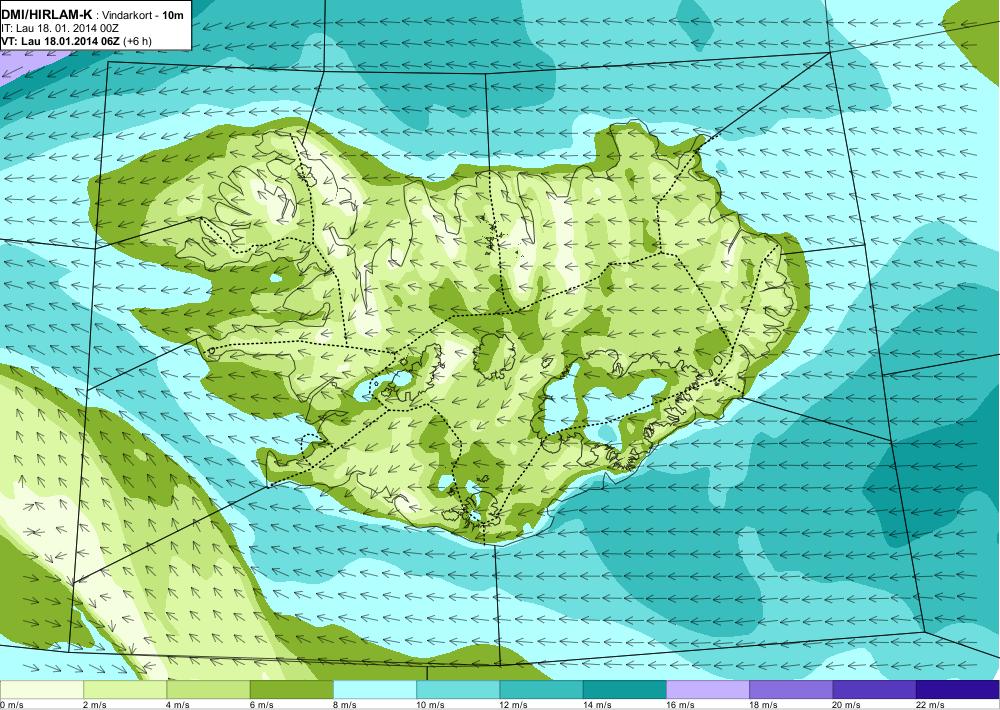Click the '10 m/s' legend label

(430, 704)
